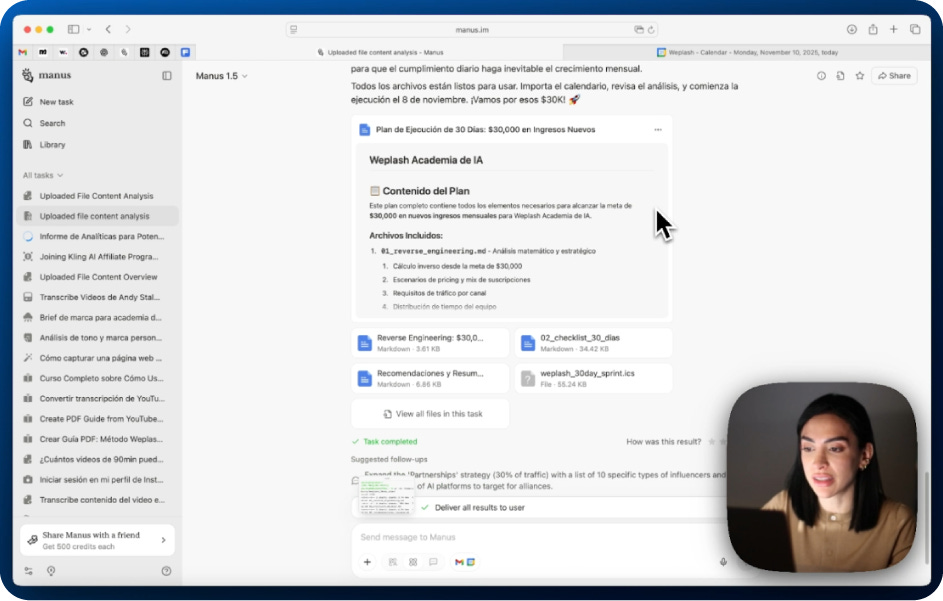The width and height of the screenshot is (943, 601).
Task: Go forward in browser history
Action: 127,29
